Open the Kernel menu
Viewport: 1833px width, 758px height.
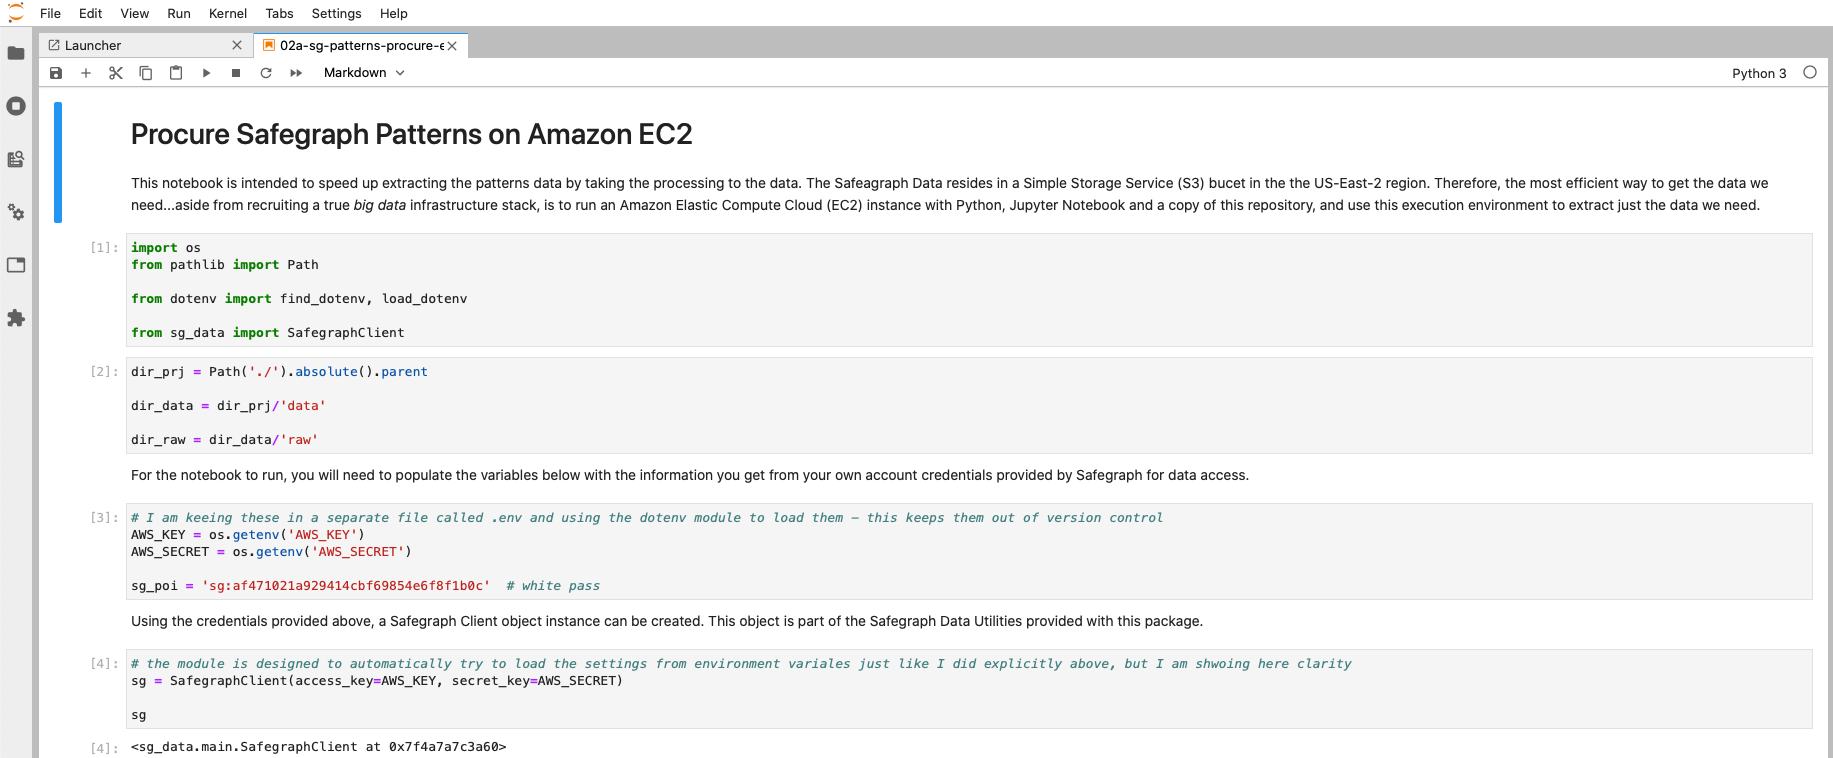pyautogui.click(x=228, y=13)
